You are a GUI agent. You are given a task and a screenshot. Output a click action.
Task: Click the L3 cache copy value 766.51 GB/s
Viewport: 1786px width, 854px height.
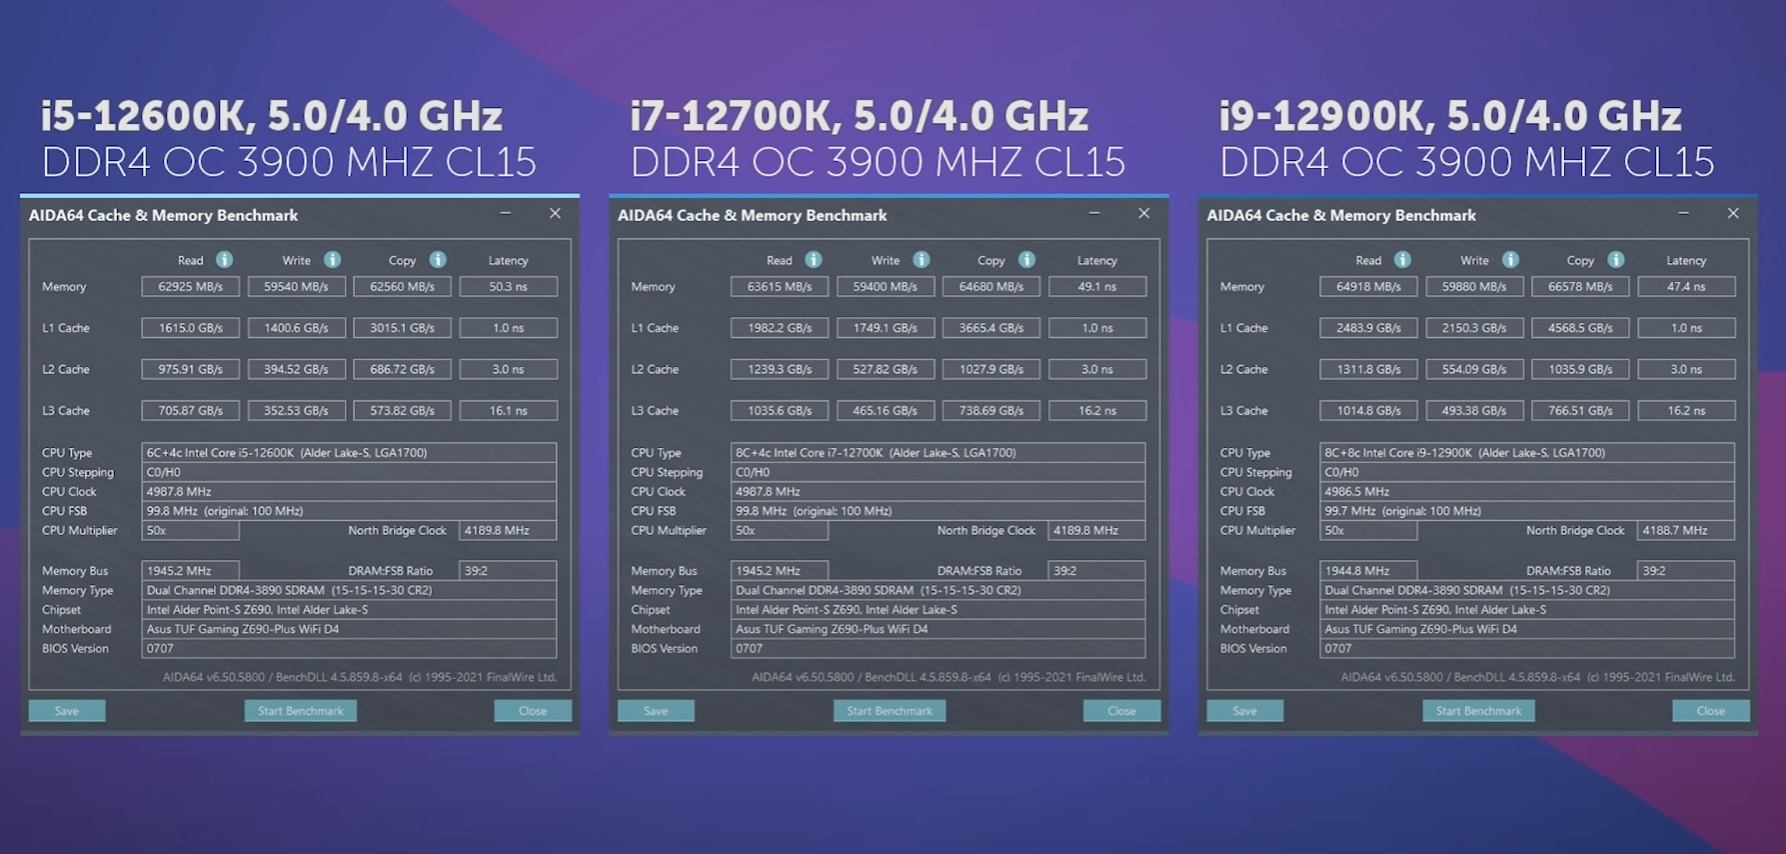click(1580, 411)
